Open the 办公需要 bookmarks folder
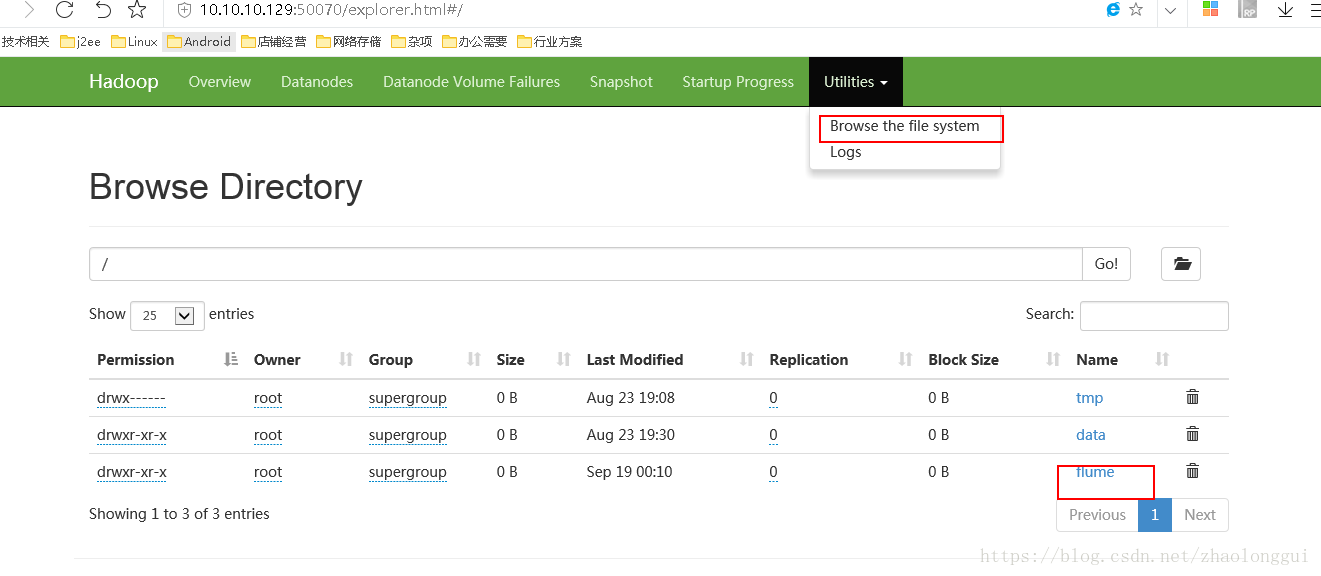The height and width of the screenshot is (576, 1321). 474,41
